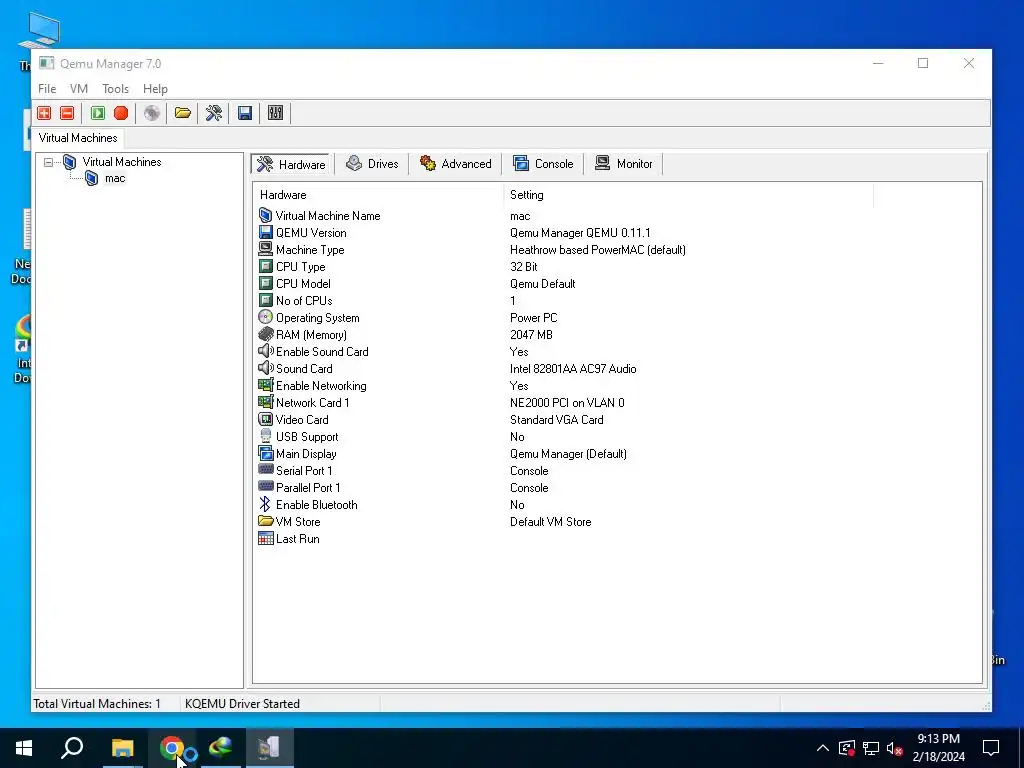Image resolution: width=1024 pixels, height=768 pixels.
Task: Click the USB Support plug icon
Action: (x=265, y=436)
